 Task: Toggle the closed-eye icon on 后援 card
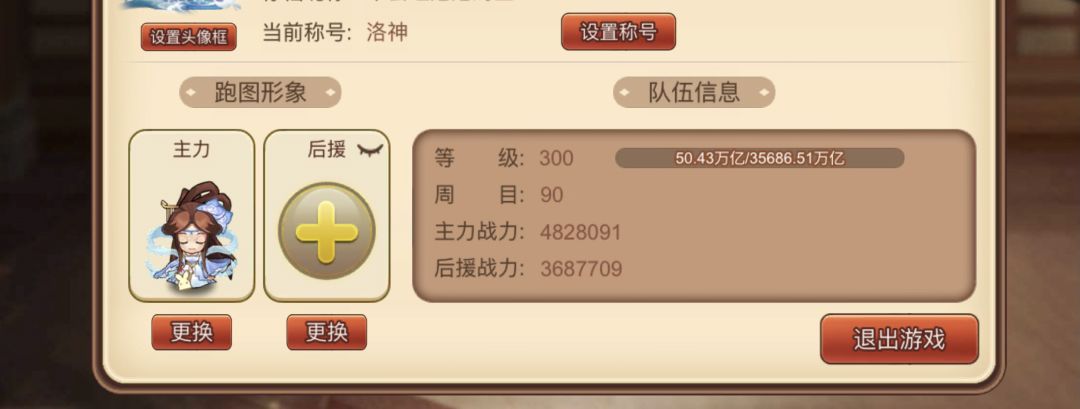point(371,150)
